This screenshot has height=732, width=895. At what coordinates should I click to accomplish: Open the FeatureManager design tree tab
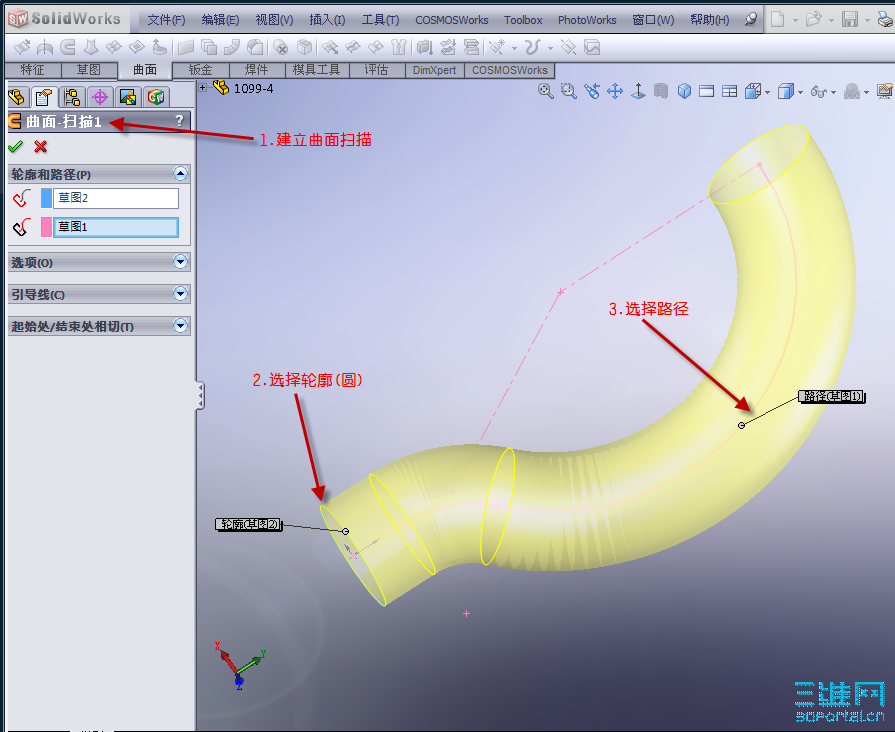(17, 97)
